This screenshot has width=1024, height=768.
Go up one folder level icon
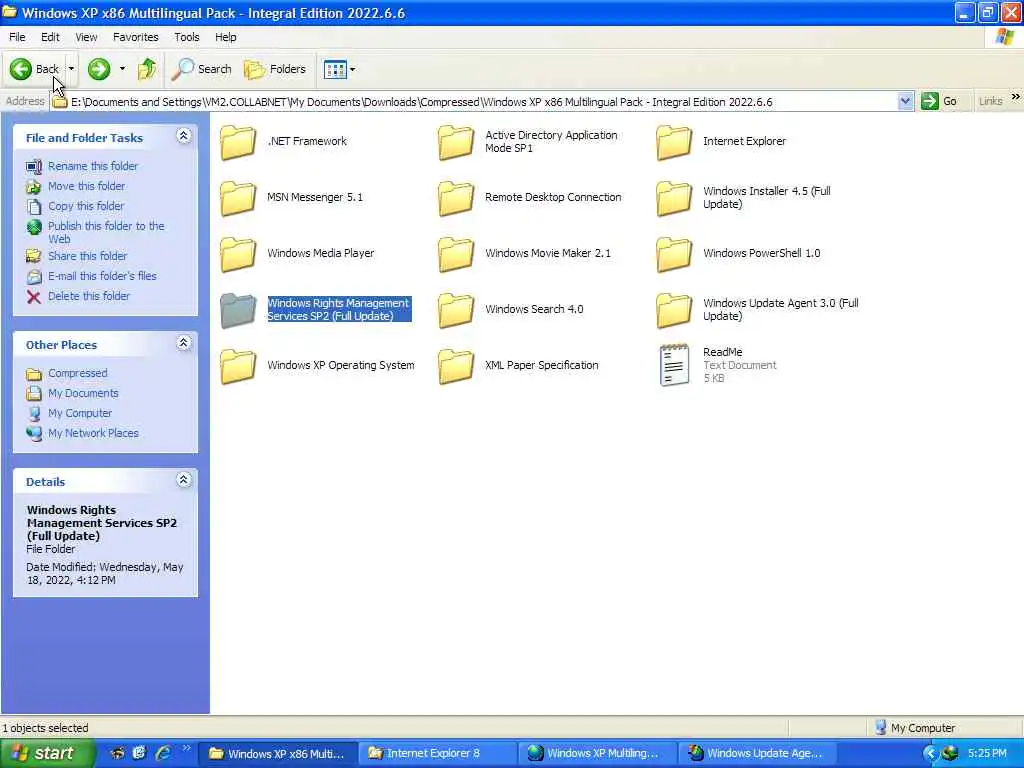coord(147,69)
